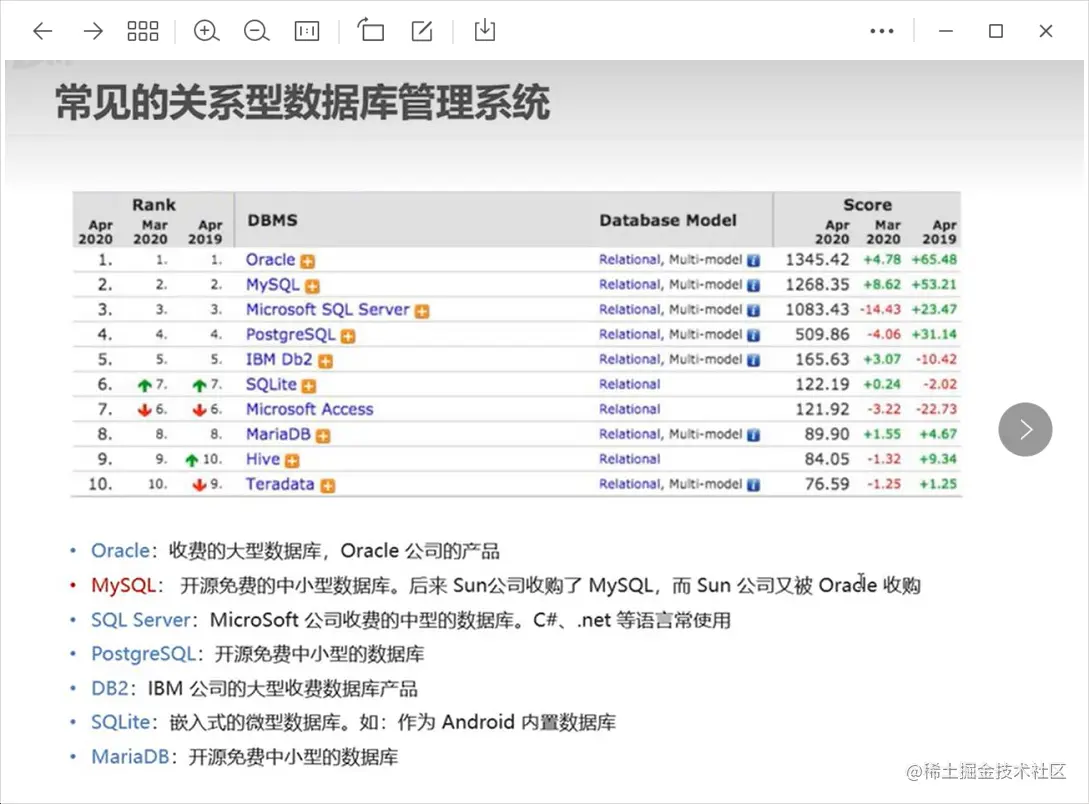Open the Microsoft Access link
Screen dimensions: 1089x804
[309, 410]
